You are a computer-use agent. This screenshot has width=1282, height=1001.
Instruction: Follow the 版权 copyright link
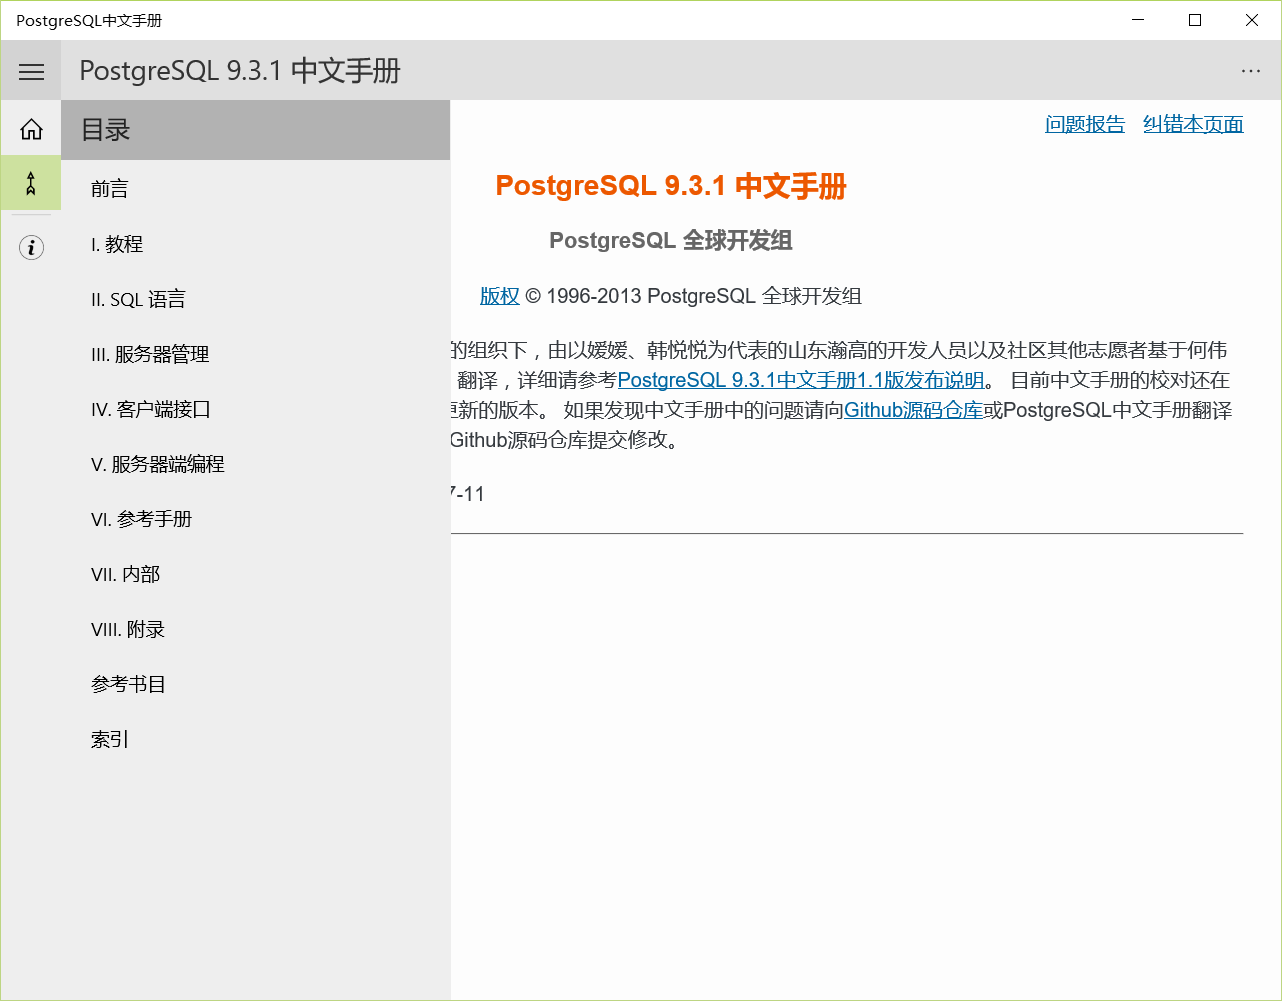500,296
